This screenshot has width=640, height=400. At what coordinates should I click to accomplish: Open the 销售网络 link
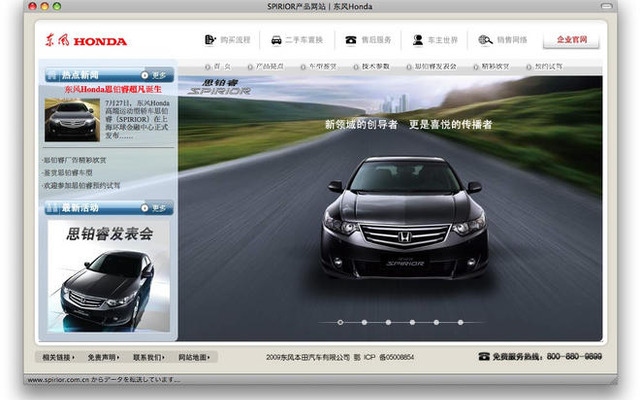coord(512,40)
